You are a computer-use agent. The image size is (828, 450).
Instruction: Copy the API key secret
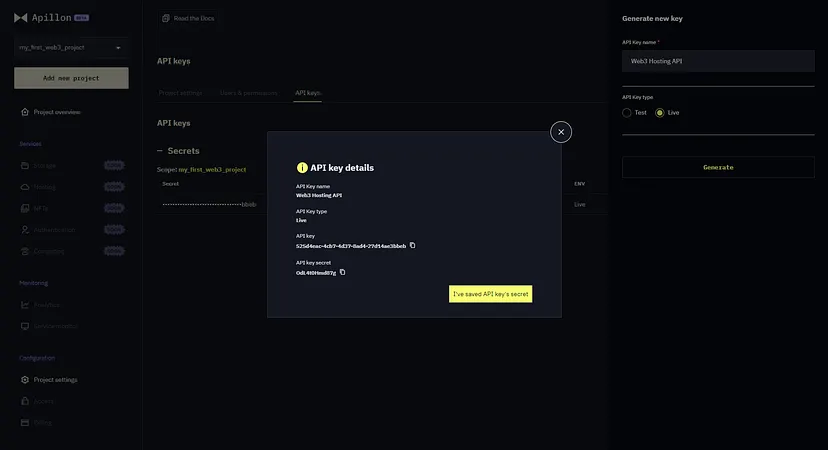coord(342,272)
